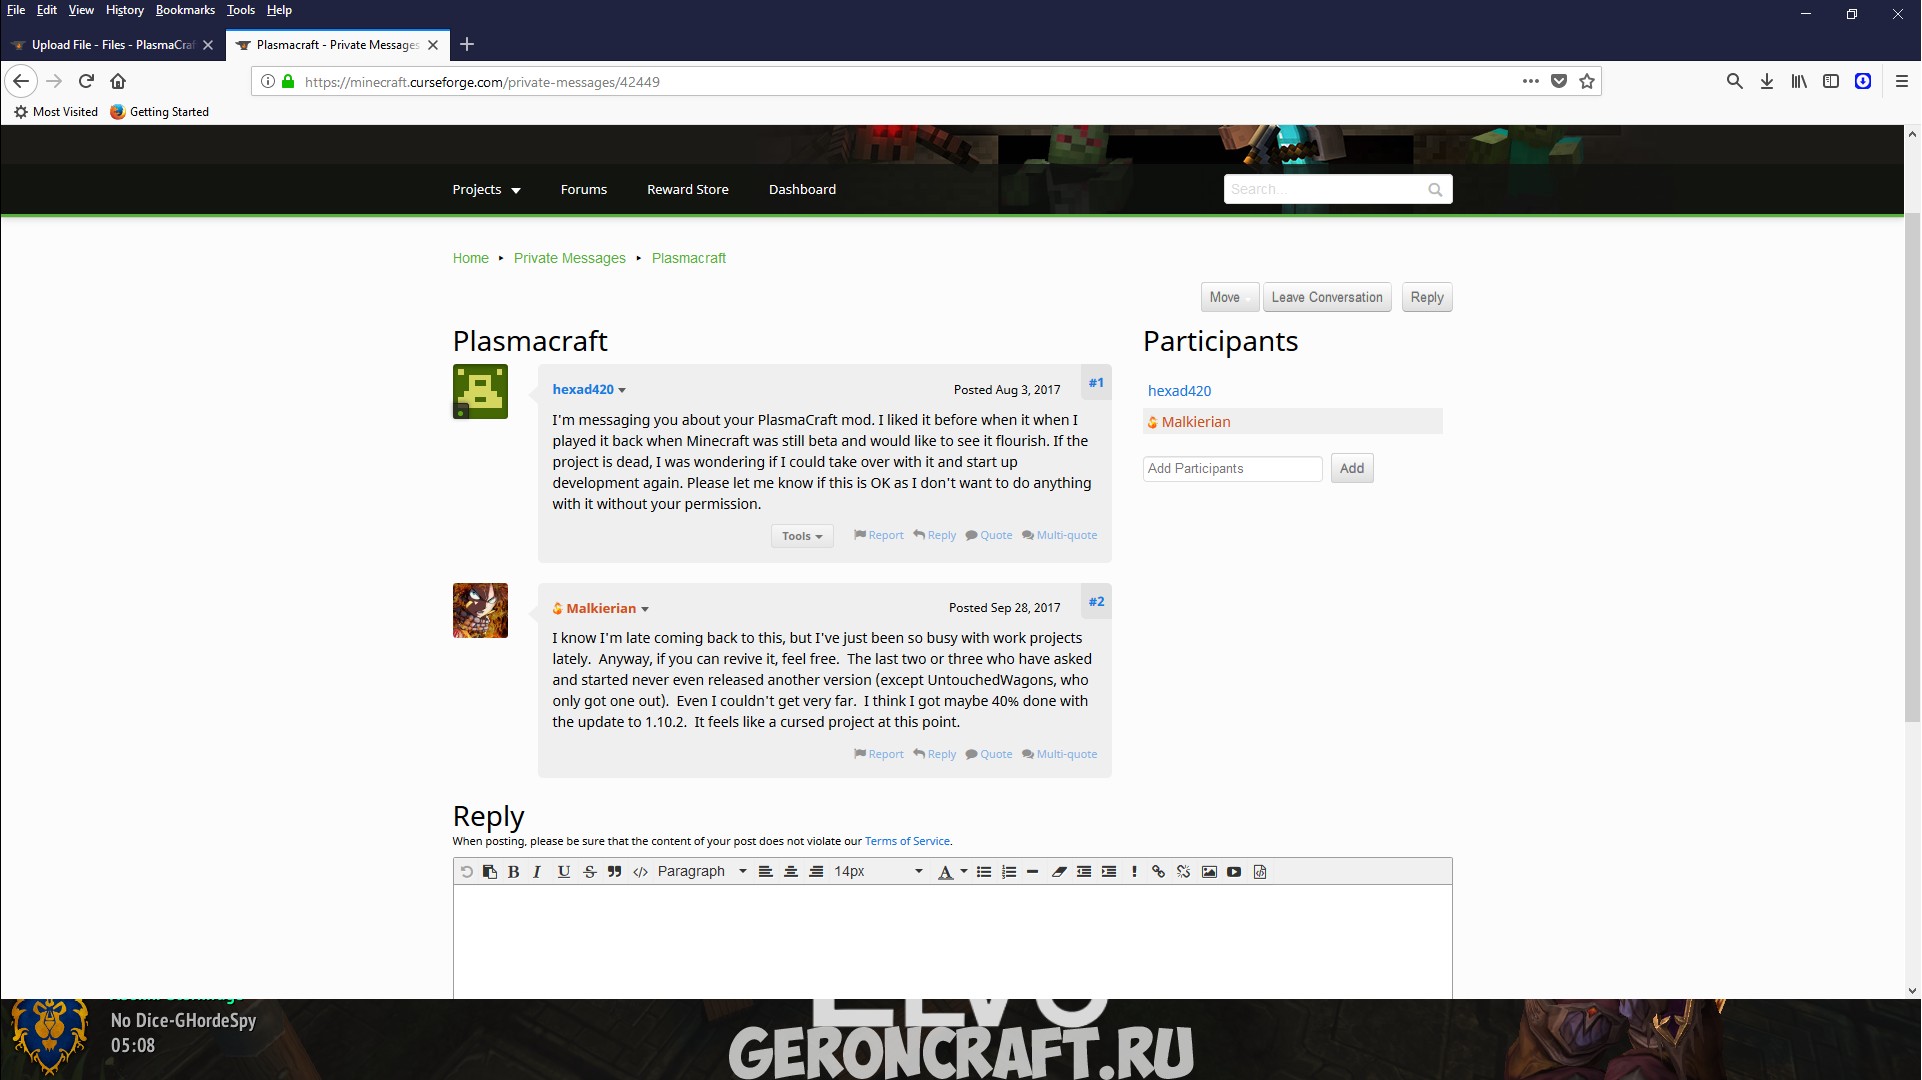Open the Tools dropdown on post #1
This screenshot has width=1922, height=1080.
point(802,536)
